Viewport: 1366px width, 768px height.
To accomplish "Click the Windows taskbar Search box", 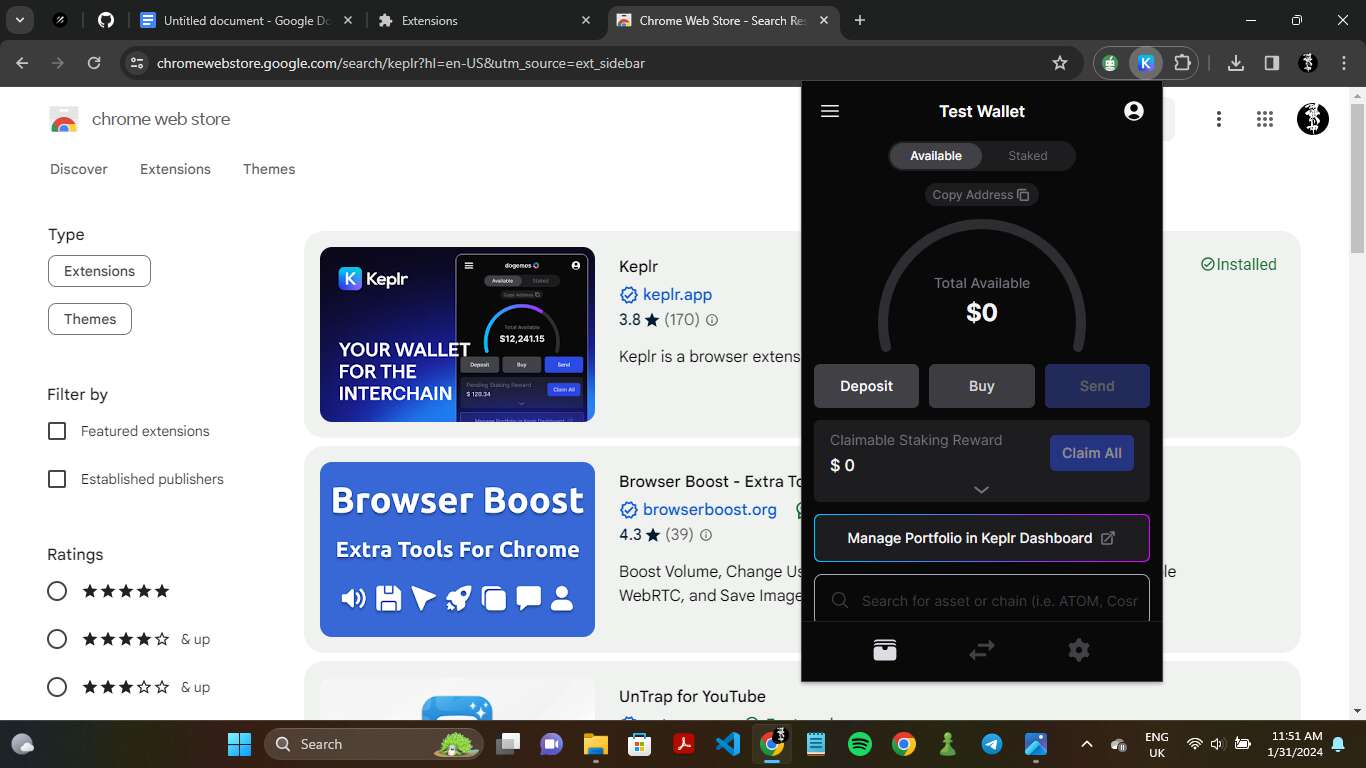I will pos(374,744).
